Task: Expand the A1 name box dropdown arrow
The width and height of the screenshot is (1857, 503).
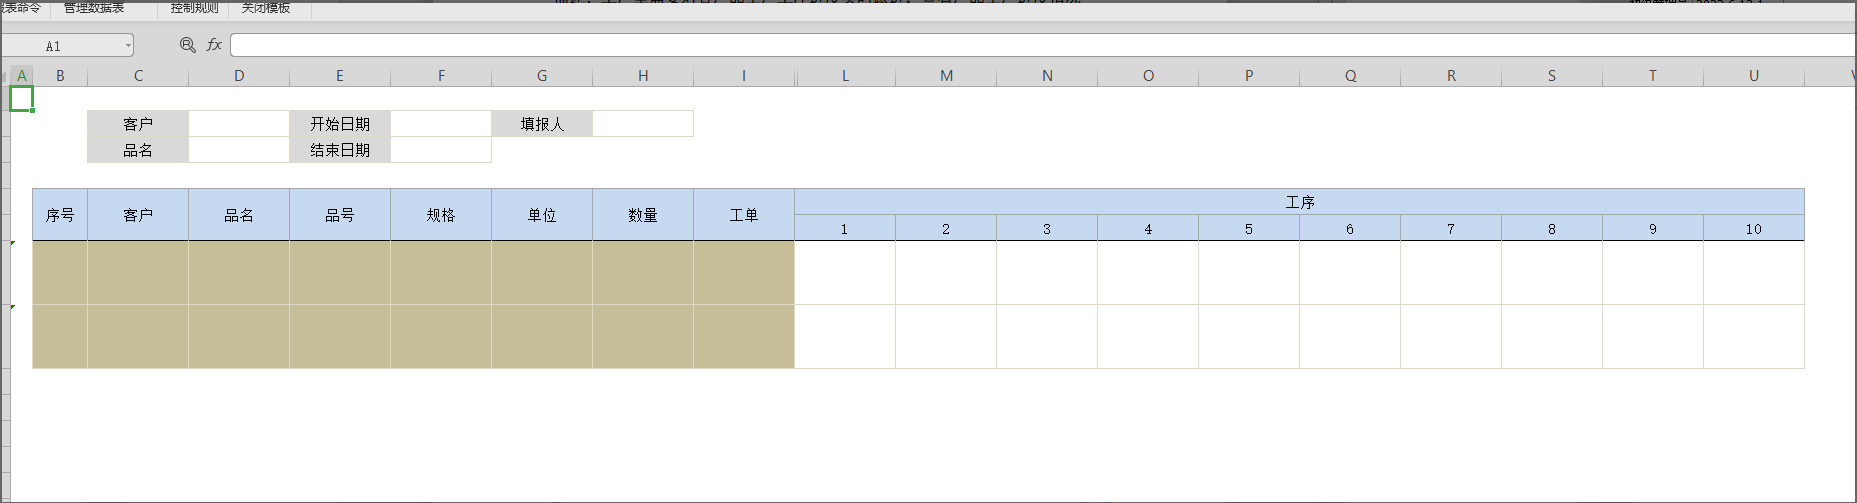Action: pos(128,46)
